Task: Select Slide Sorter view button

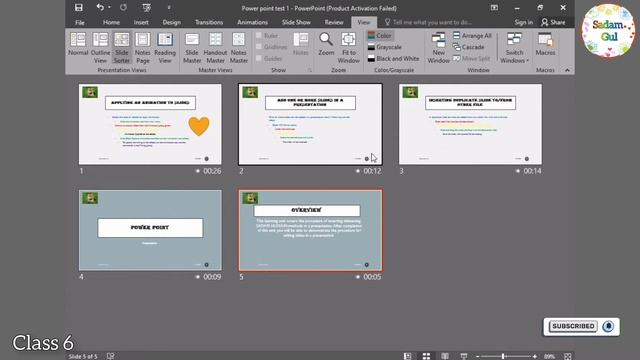Action: click(x=122, y=47)
